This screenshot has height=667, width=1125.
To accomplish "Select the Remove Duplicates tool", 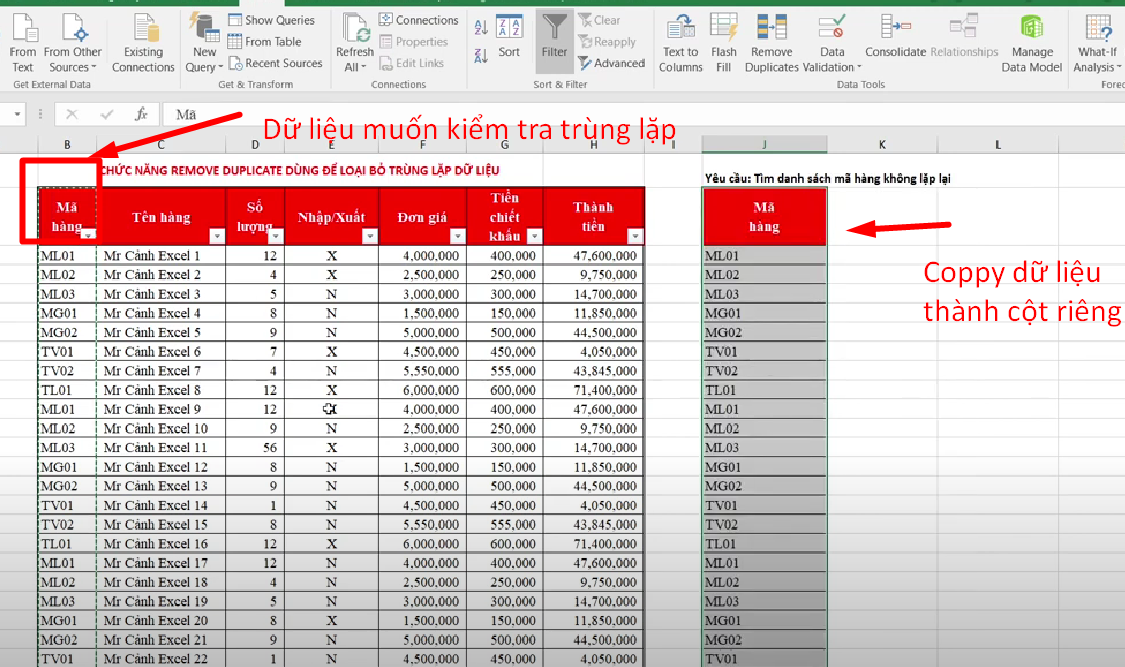I will [x=770, y=42].
